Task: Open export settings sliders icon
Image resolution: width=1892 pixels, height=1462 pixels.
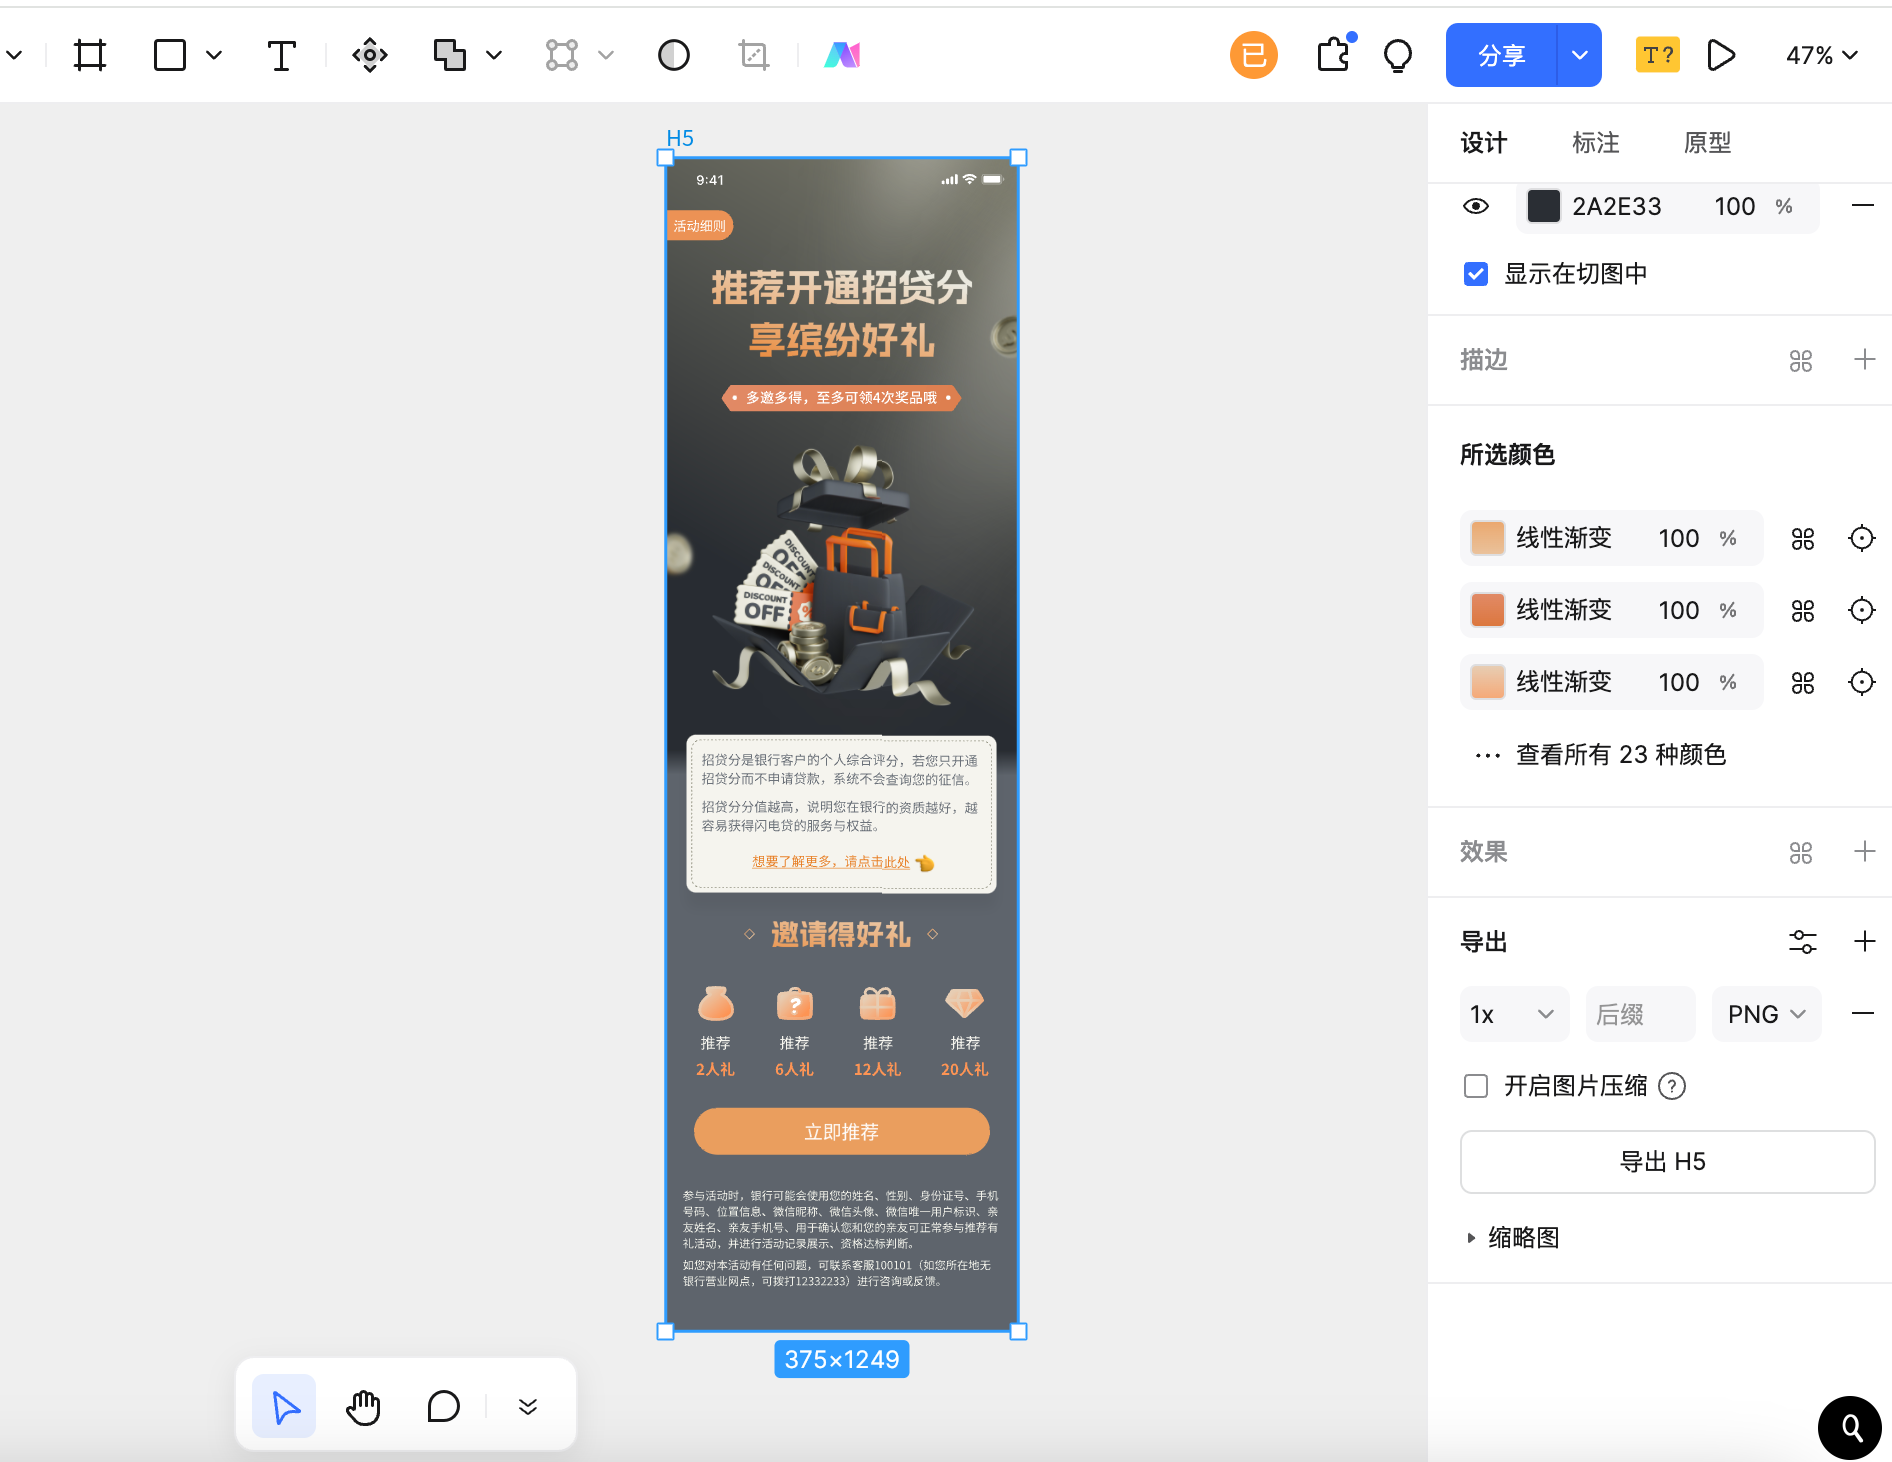Action: point(1803,942)
